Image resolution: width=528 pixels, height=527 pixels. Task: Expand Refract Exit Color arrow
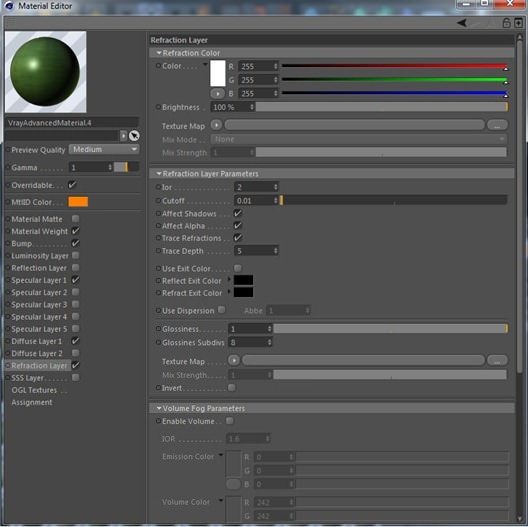[x=229, y=291]
